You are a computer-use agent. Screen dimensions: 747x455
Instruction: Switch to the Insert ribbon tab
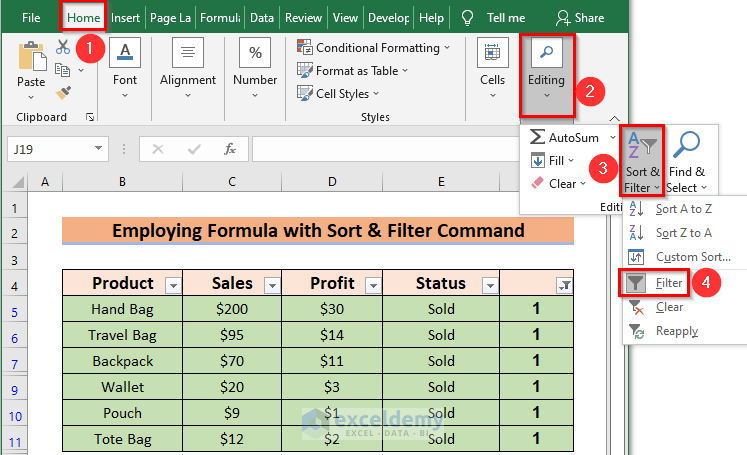click(126, 17)
